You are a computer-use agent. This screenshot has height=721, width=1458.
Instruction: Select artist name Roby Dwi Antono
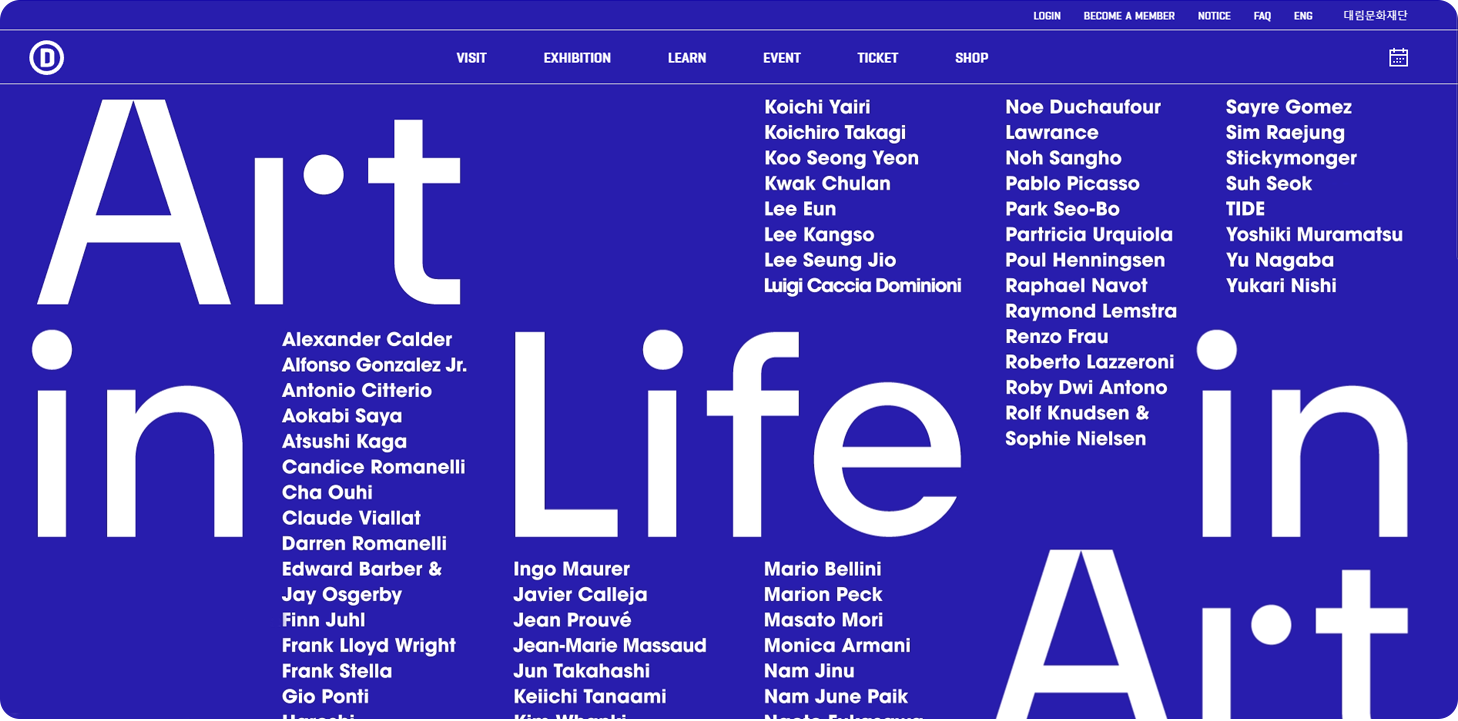tap(1086, 388)
